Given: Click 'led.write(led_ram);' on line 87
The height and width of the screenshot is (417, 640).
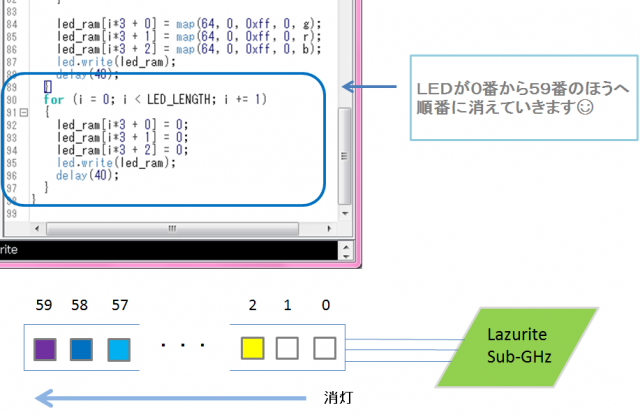Looking at the screenshot, I should (x=116, y=62).
